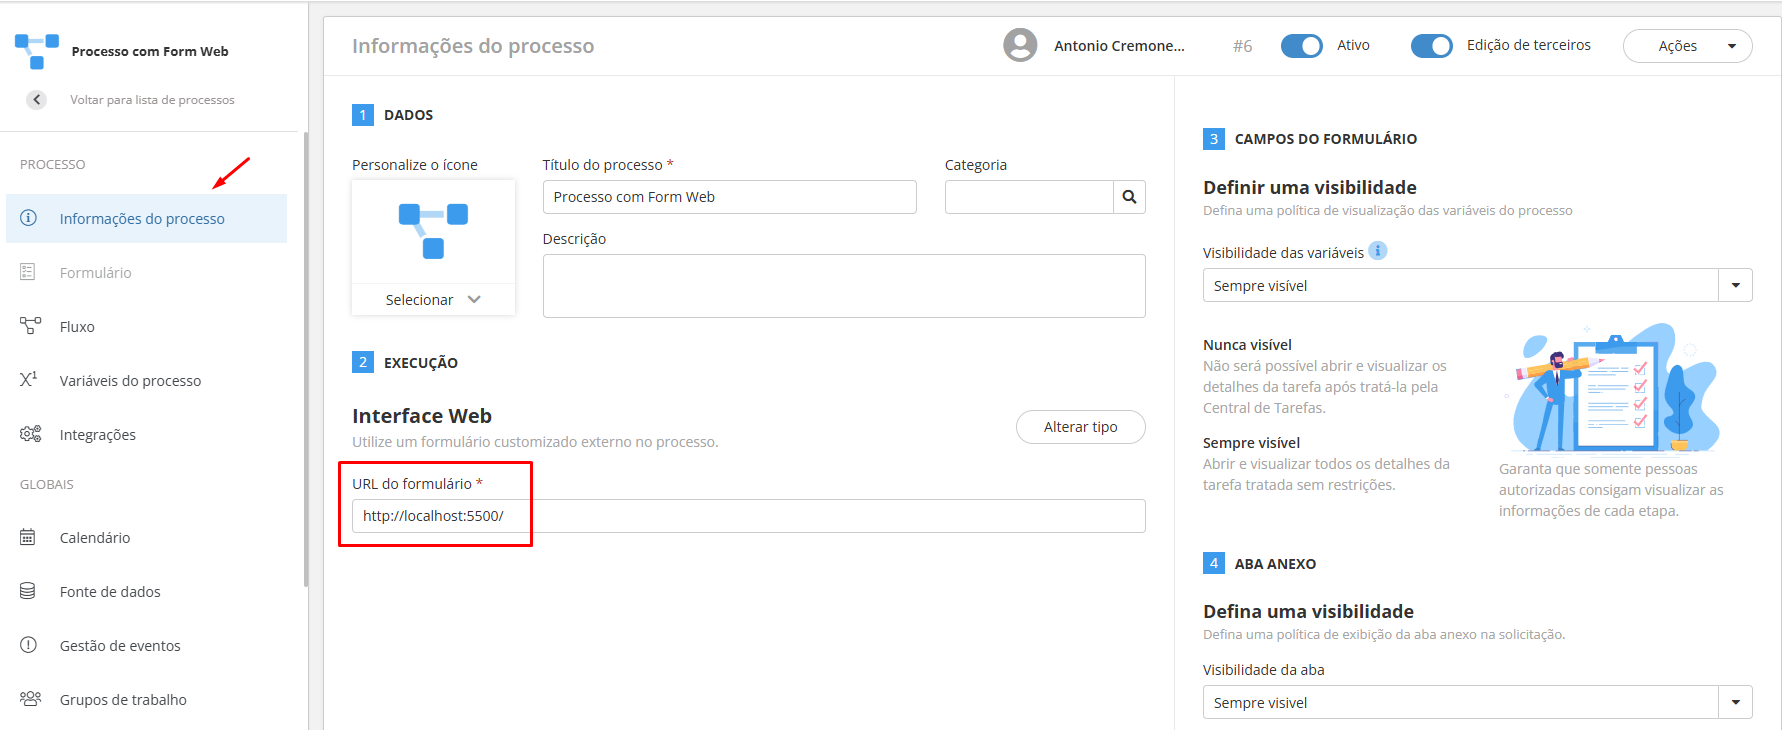Click the Antonio Cremone user name
This screenshot has height=730, width=1782.
click(x=1119, y=46)
